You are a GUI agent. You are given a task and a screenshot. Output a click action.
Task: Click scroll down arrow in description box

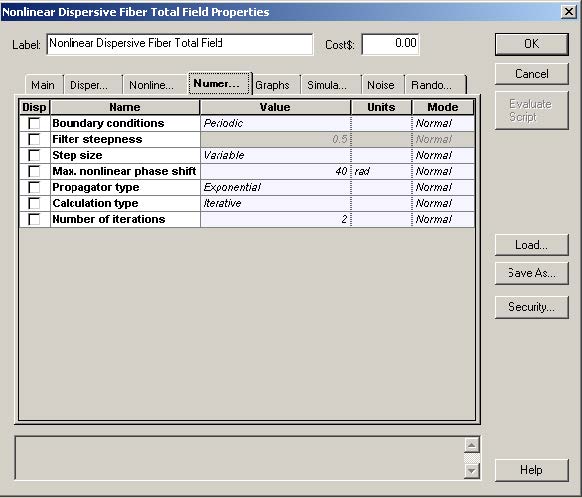[x=471, y=471]
